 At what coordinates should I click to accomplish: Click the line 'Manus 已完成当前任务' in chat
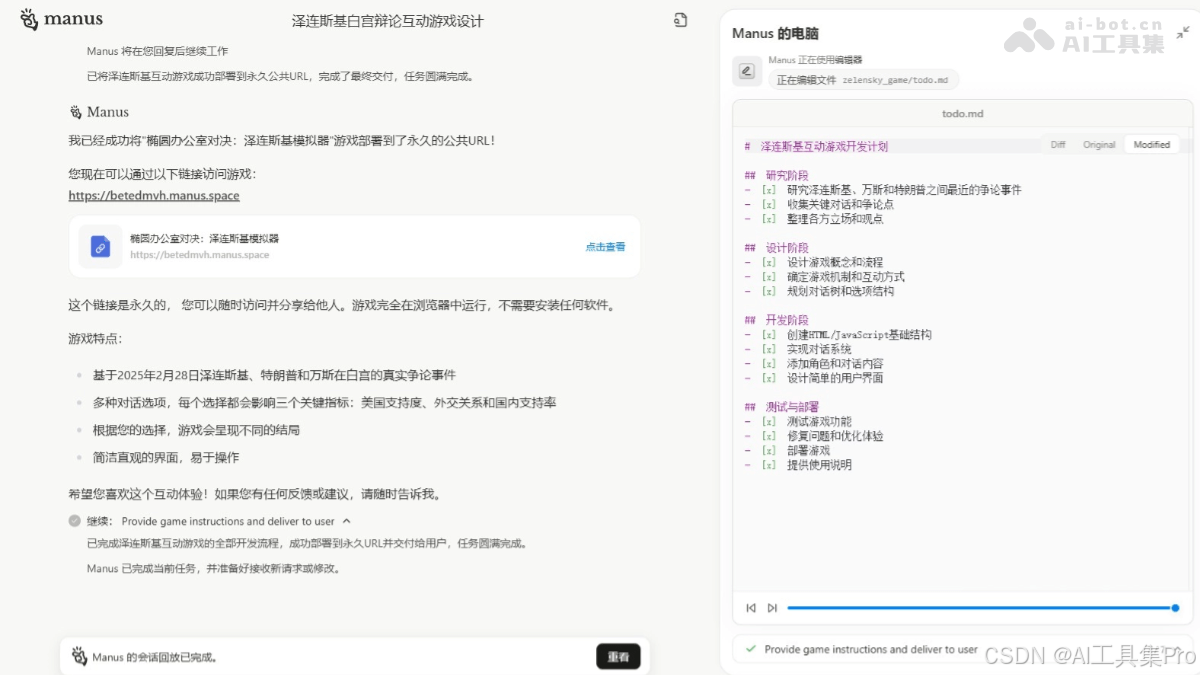[215, 568]
